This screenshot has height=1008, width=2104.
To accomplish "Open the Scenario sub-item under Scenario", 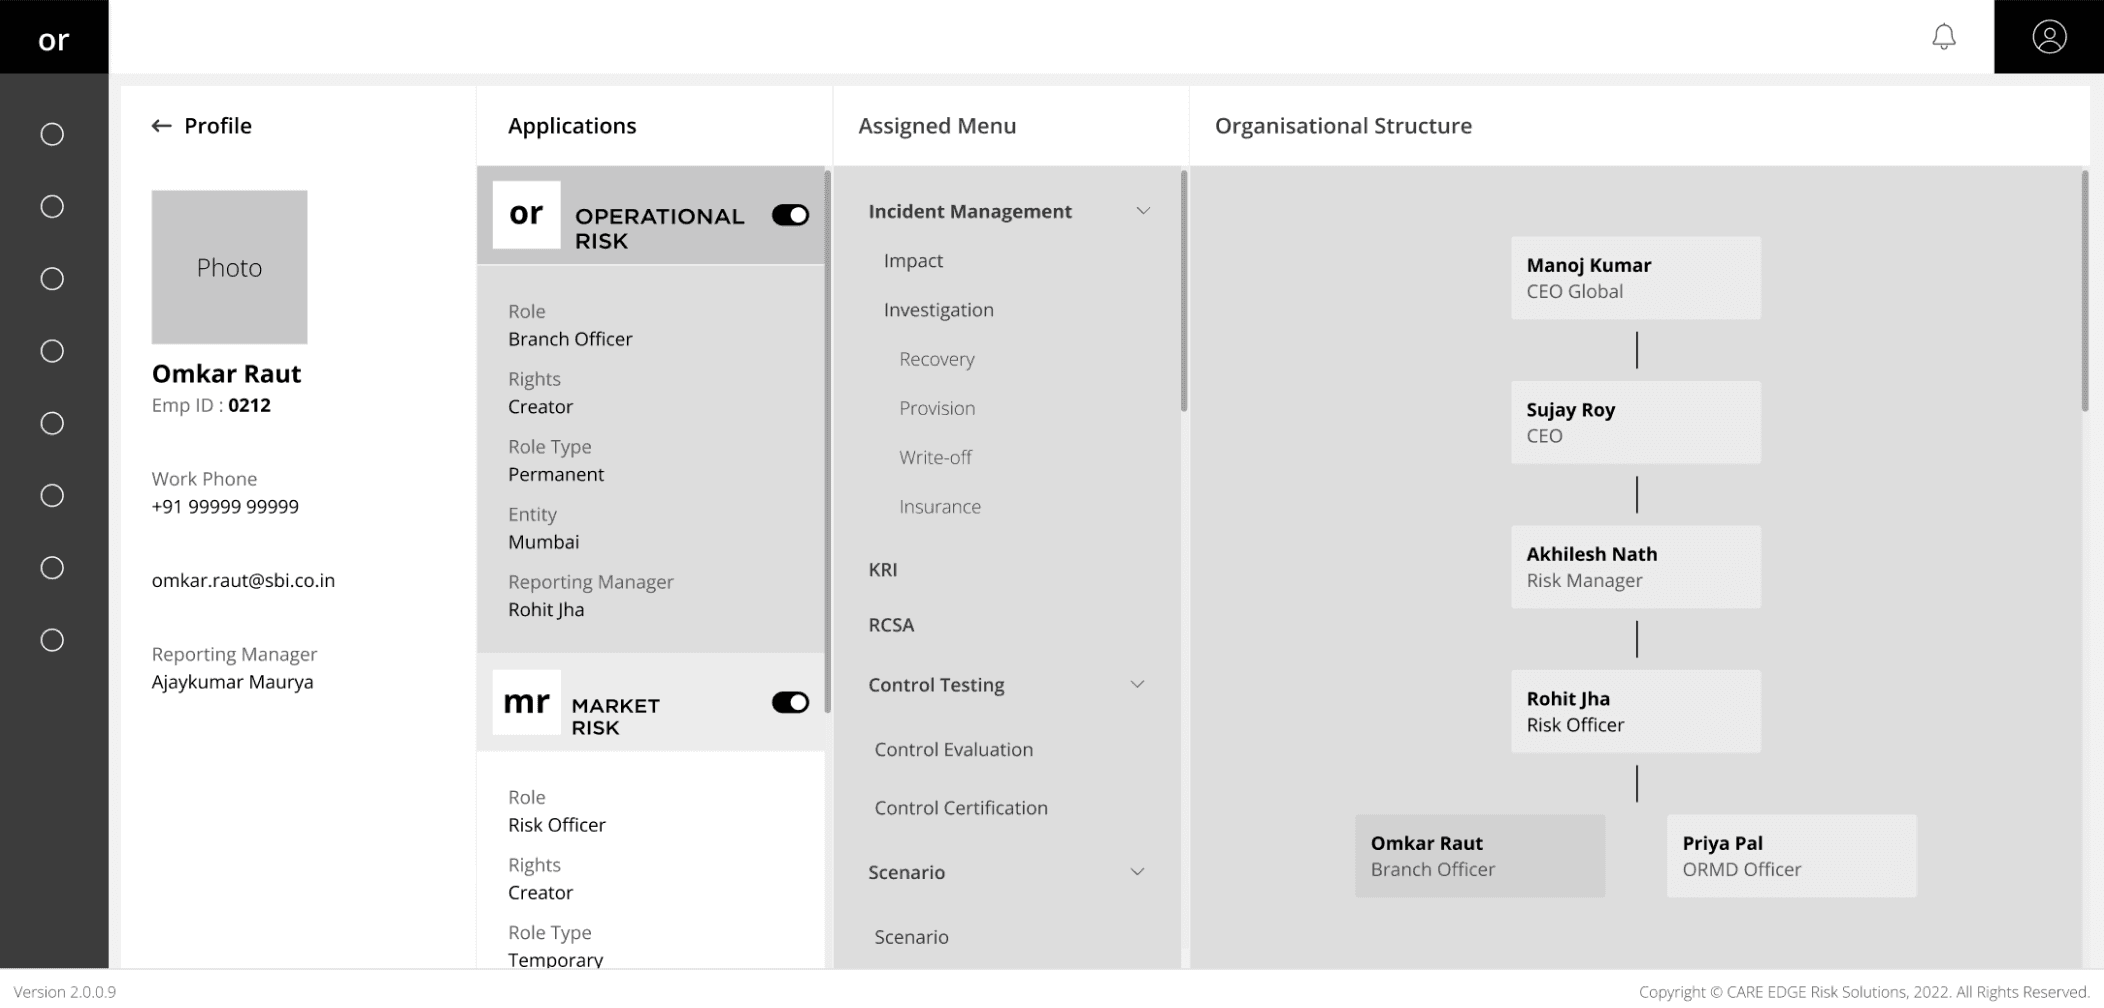I will [x=911, y=937].
